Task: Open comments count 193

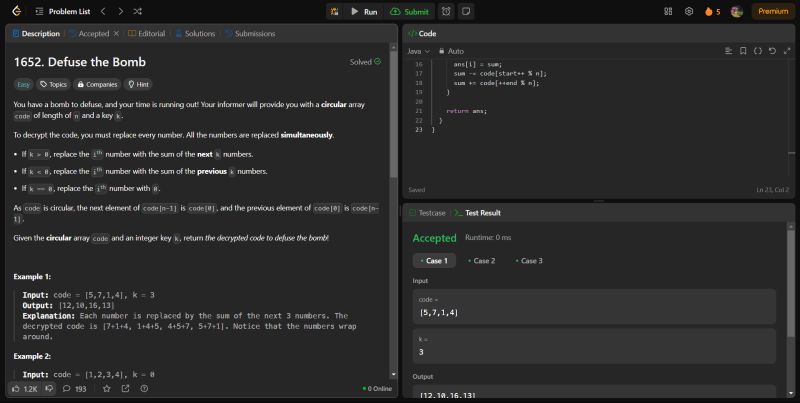Action: coord(74,389)
